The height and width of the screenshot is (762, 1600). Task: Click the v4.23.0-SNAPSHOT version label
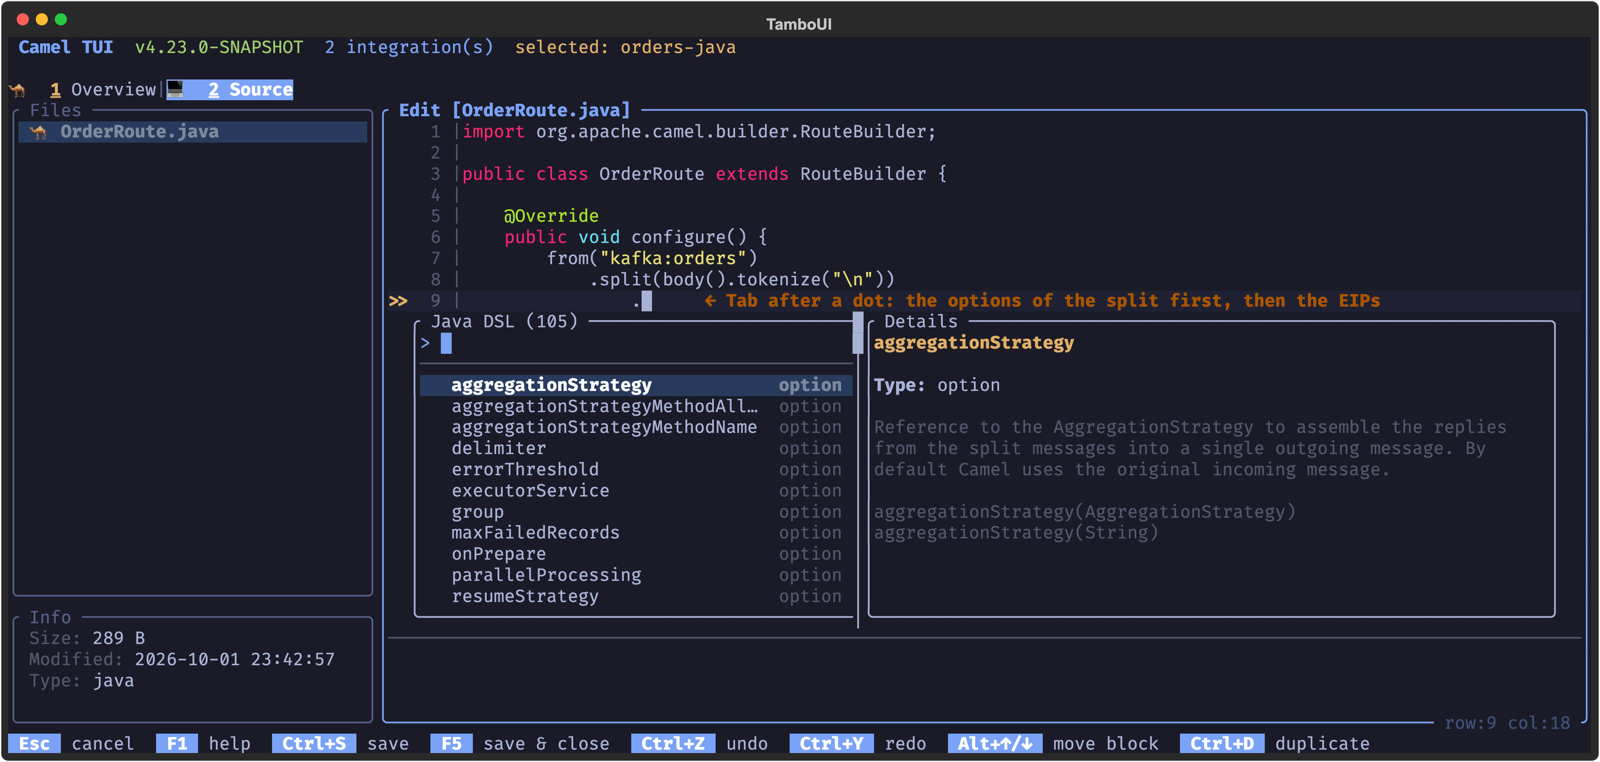[219, 47]
